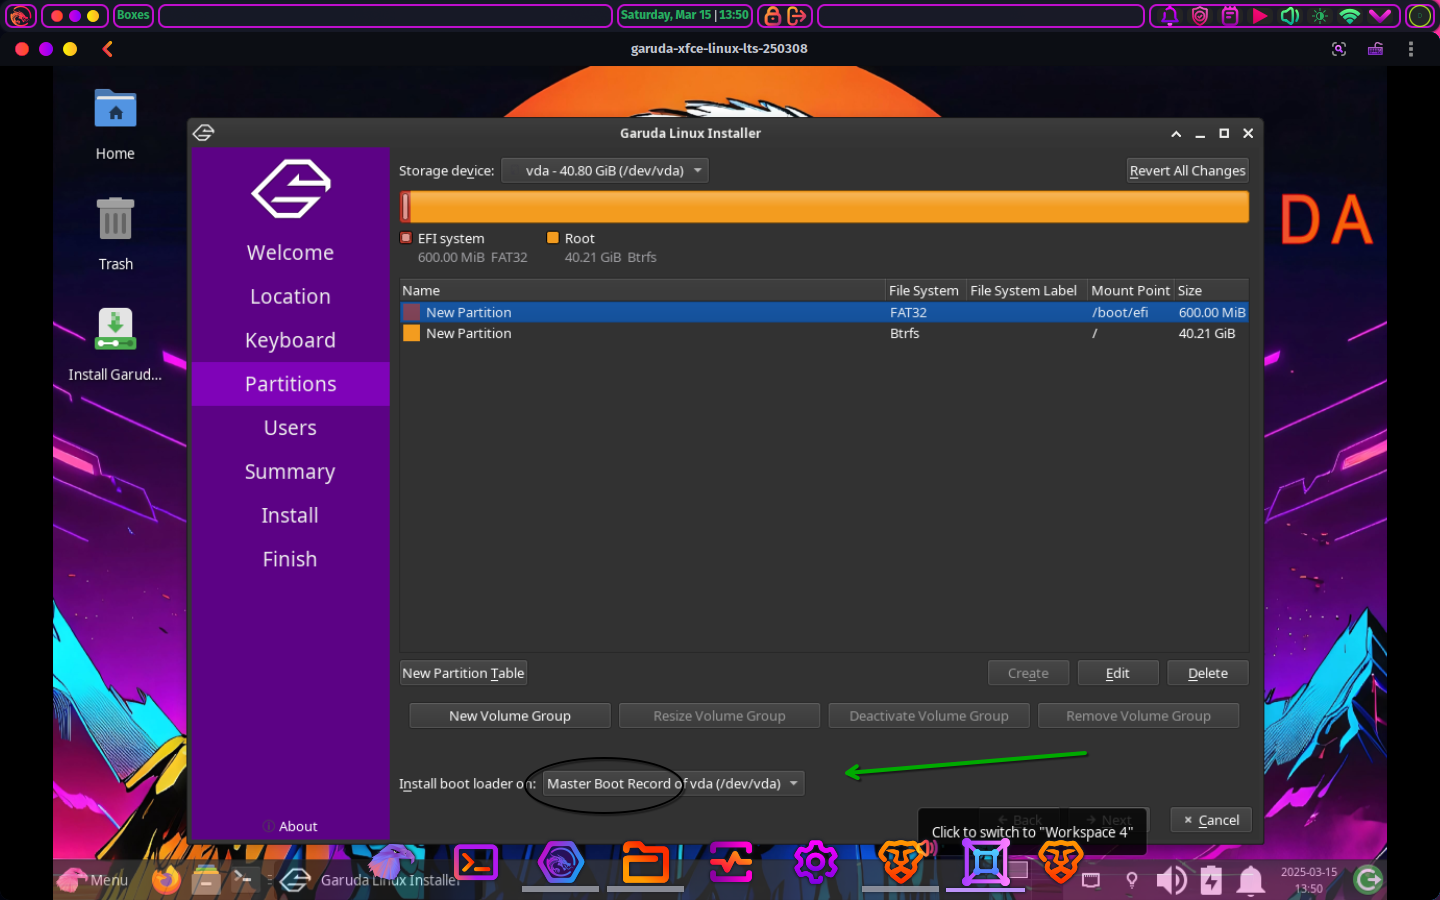
Task: Sort by the Name column header
Action: pyautogui.click(x=642, y=291)
